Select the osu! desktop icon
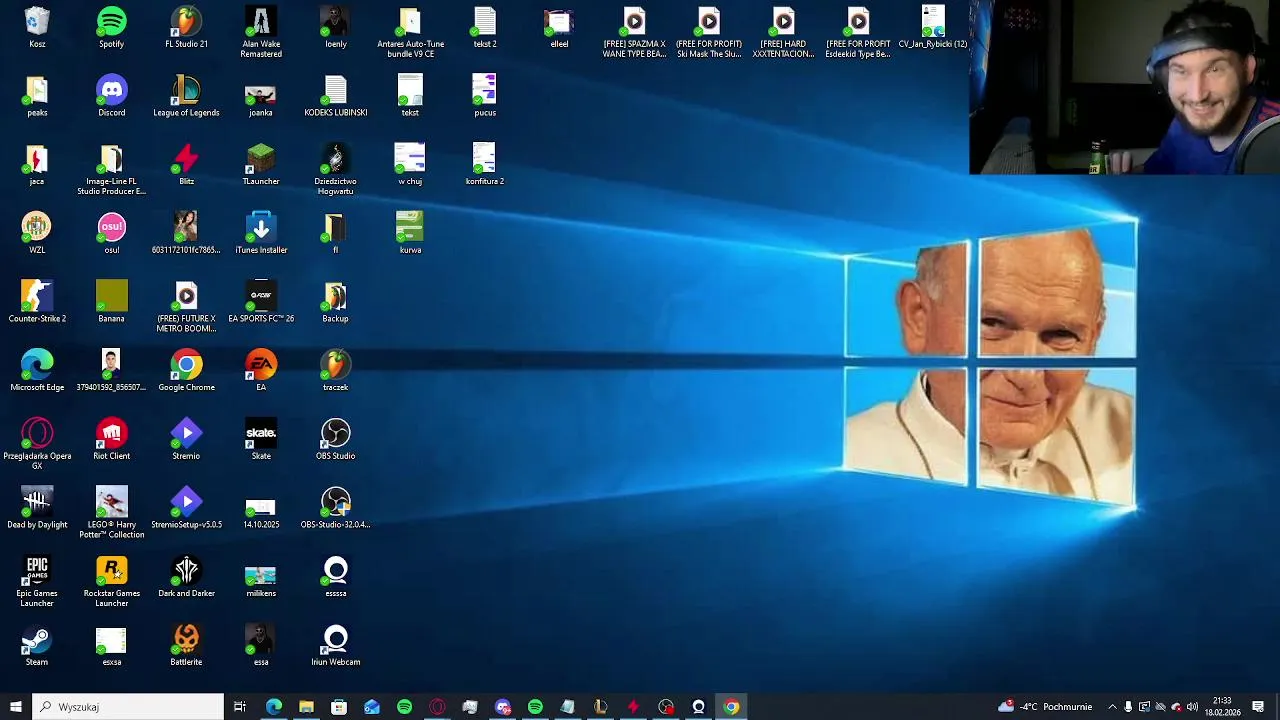Viewport: 1280px width, 720px height. pos(111,233)
